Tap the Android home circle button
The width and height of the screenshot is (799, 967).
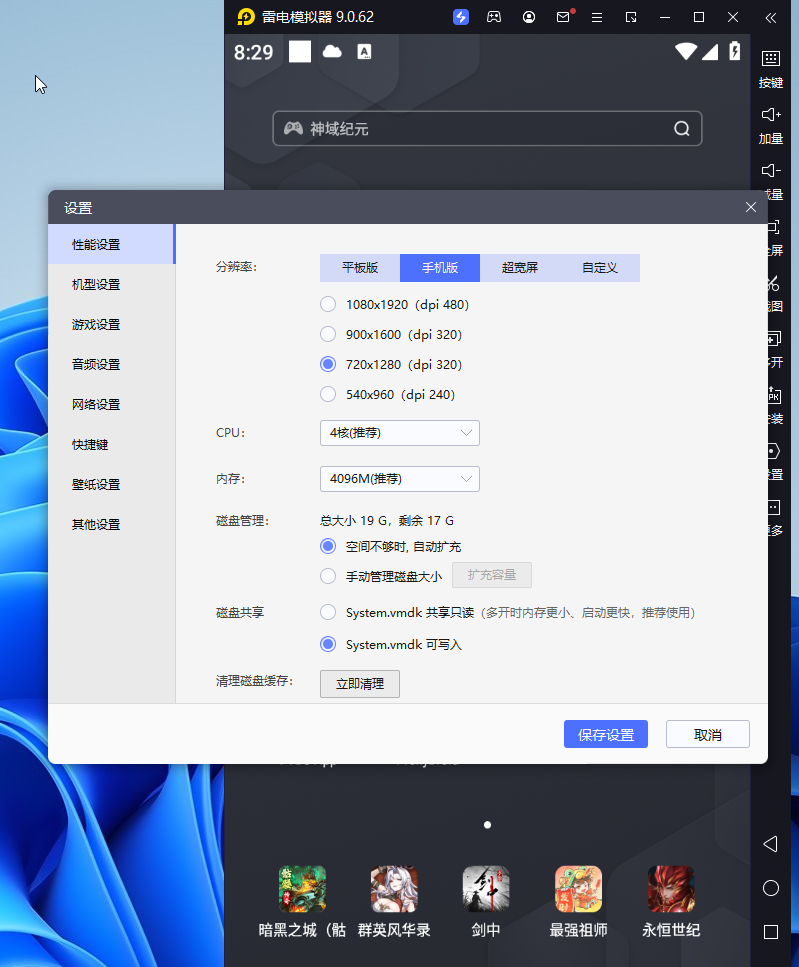(x=771, y=888)
